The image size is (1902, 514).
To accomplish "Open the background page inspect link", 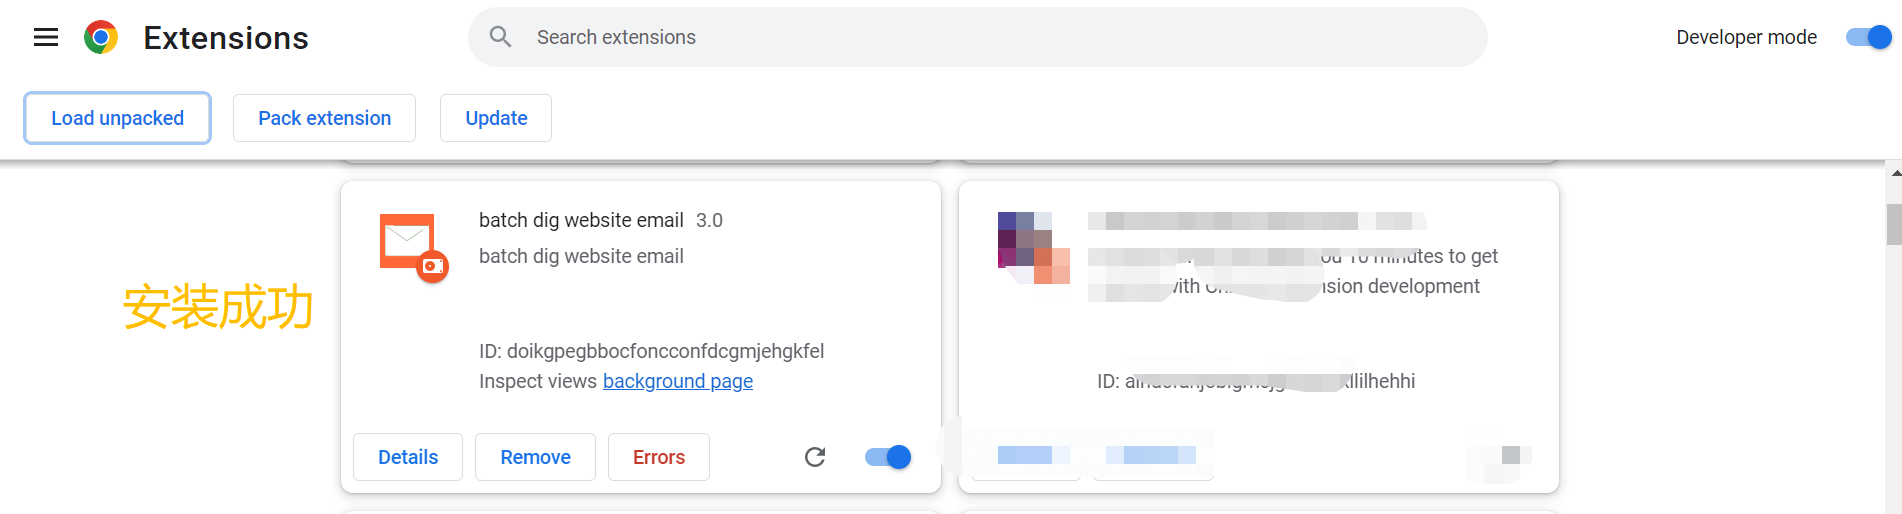I will tap(678, 381).
